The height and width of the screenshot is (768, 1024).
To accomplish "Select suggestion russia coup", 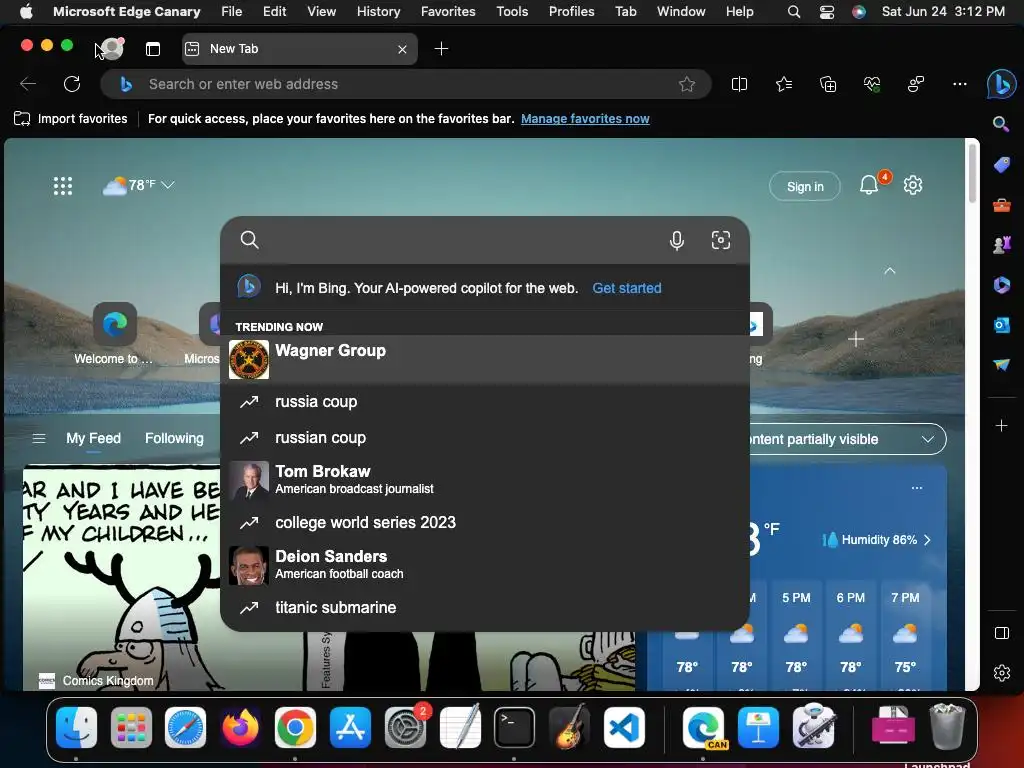I will click(x=485, y=402).
